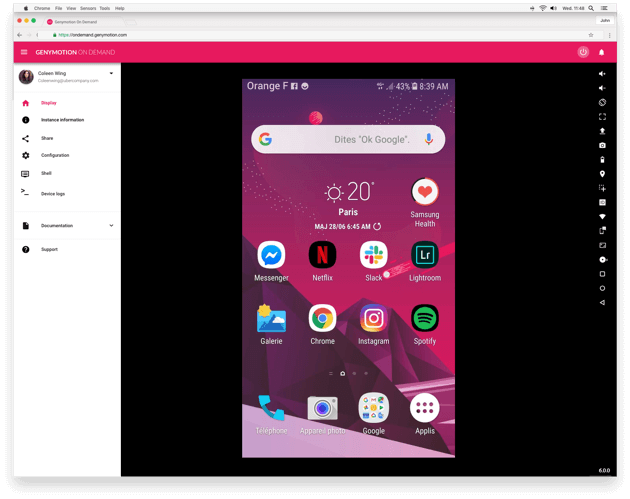Select Instance information in sidebar
Image resolution: width=630 pixels, height=499 pixels.
(62, 120)
